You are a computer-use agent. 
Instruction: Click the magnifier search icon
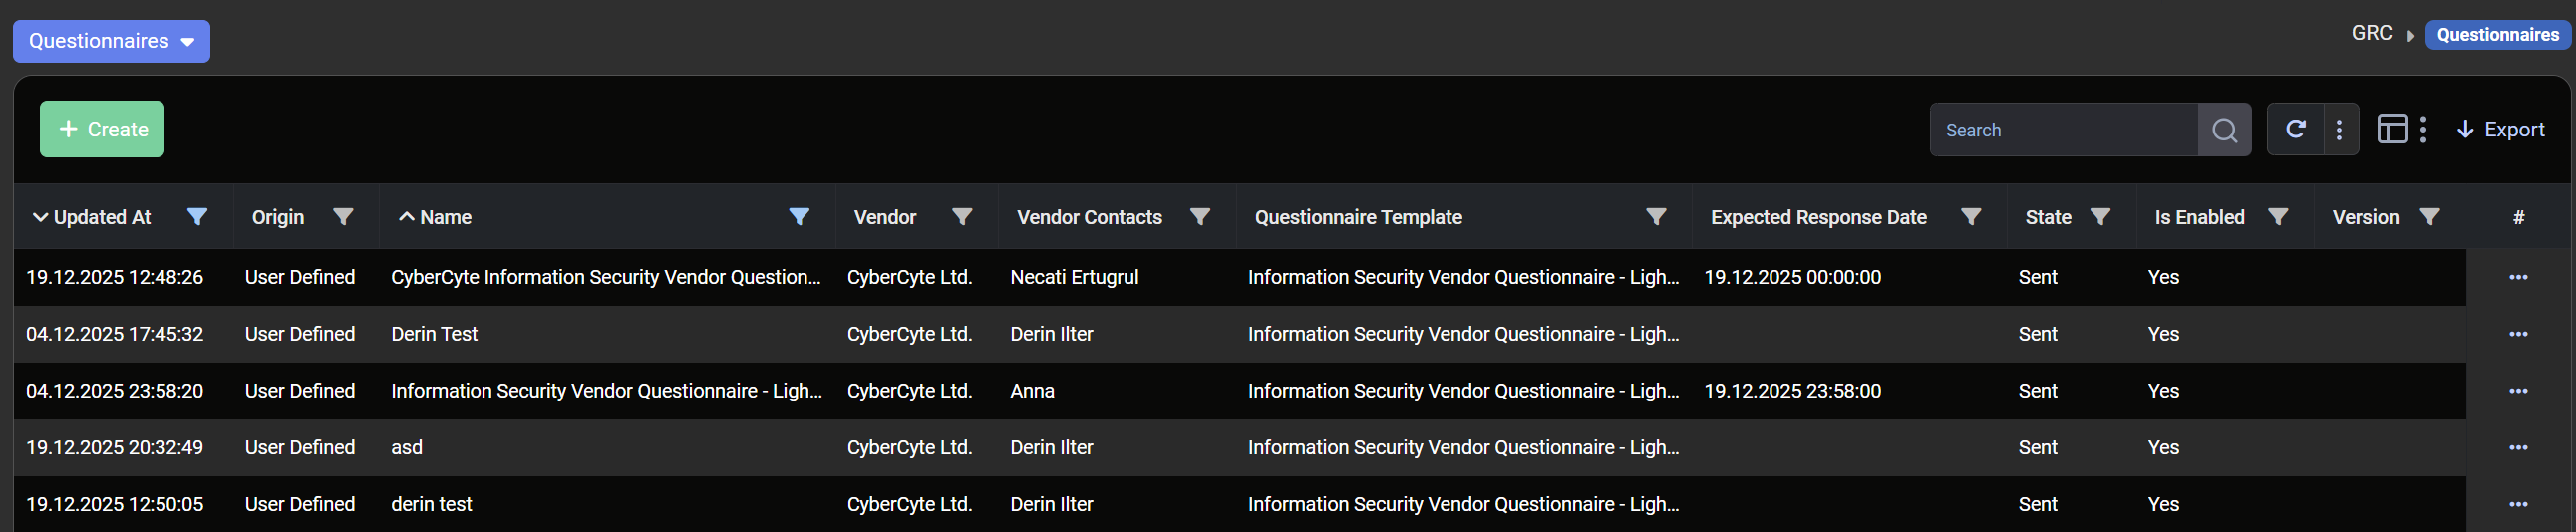tap(2224, 130)
